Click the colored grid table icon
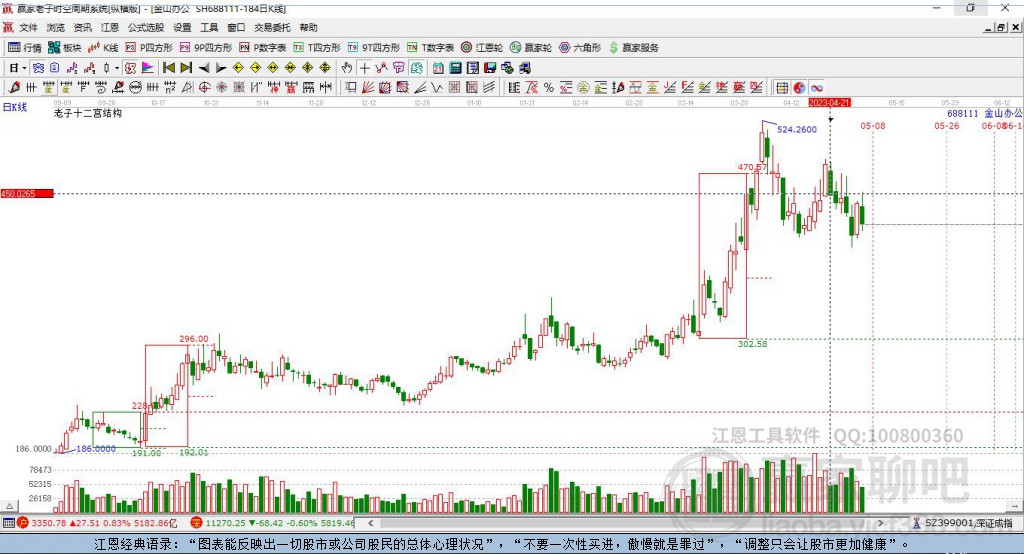The height and width of the screenshot is (554, 1024). coord(782,88)
